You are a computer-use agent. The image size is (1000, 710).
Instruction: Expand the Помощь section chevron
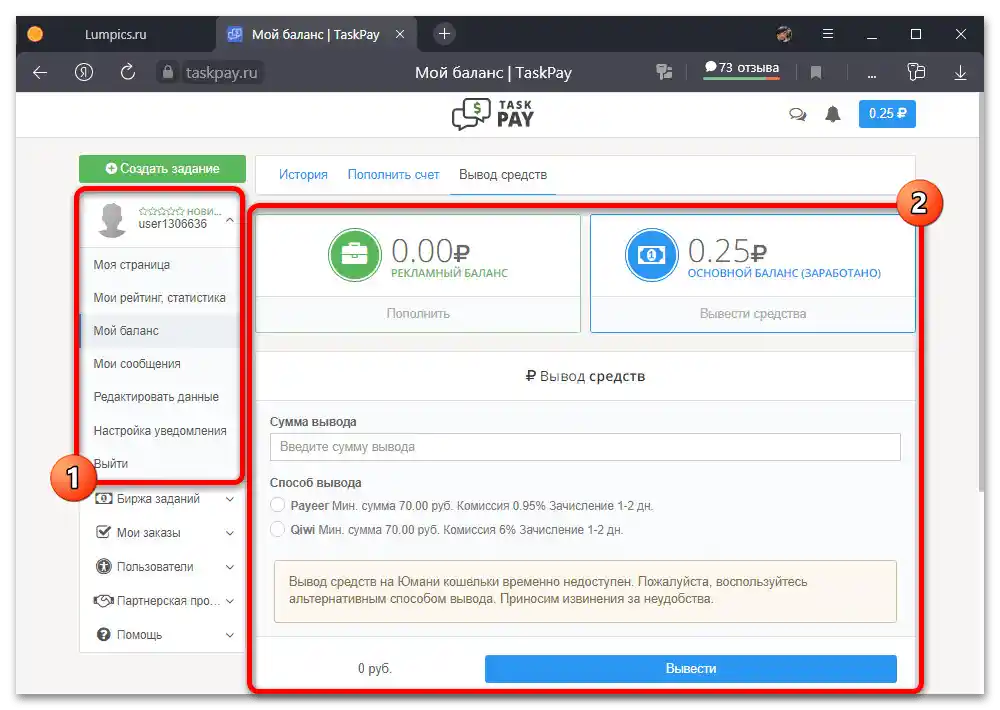tap(230, 635)
